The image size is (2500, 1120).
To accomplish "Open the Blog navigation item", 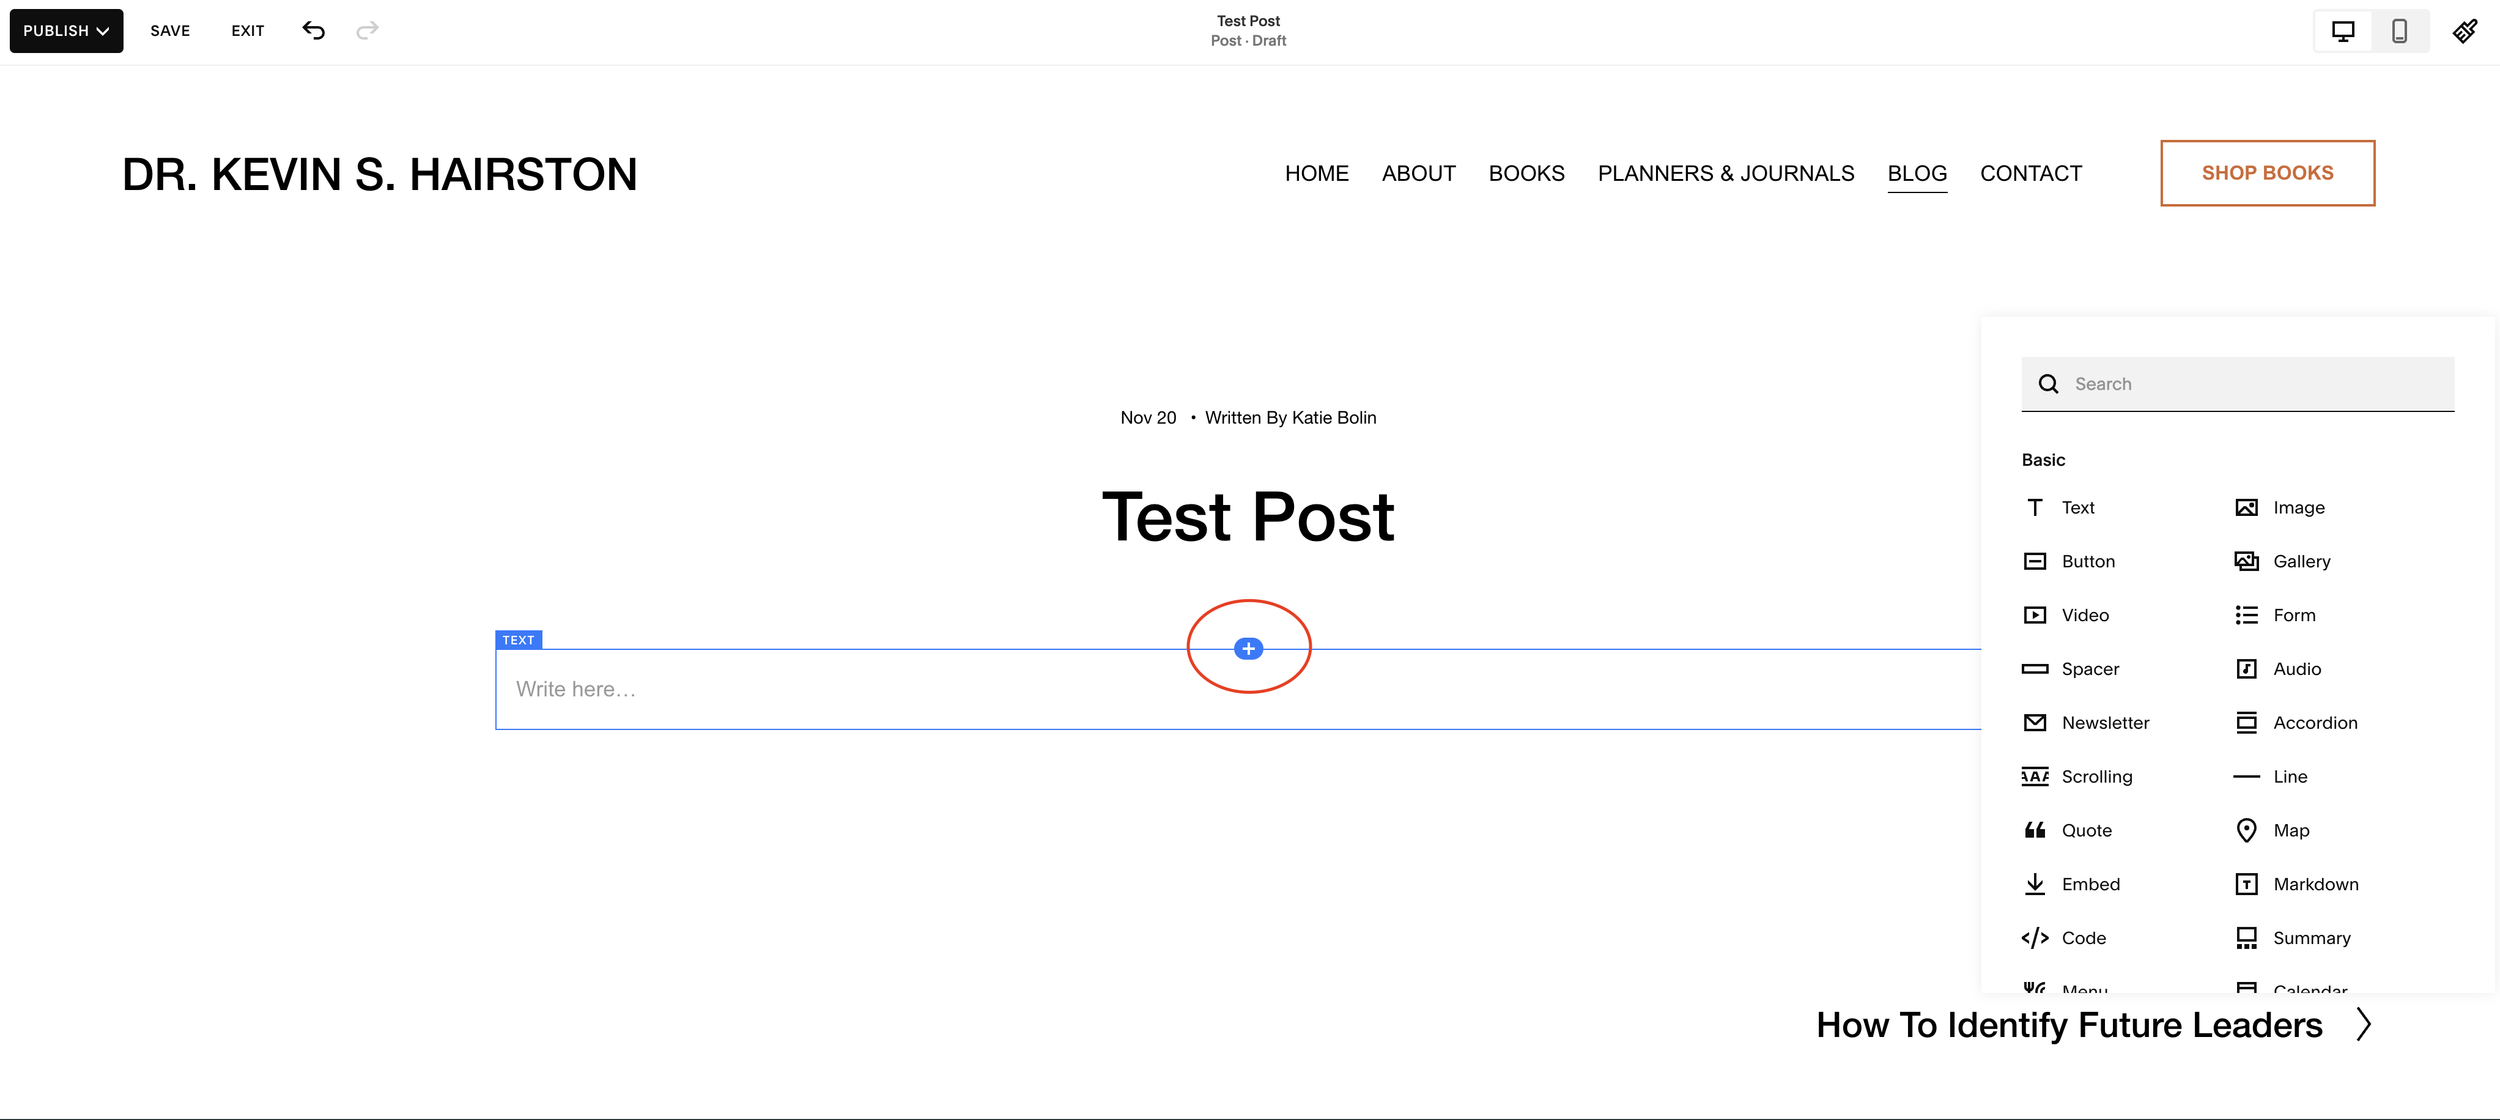I will (1917, 173).
